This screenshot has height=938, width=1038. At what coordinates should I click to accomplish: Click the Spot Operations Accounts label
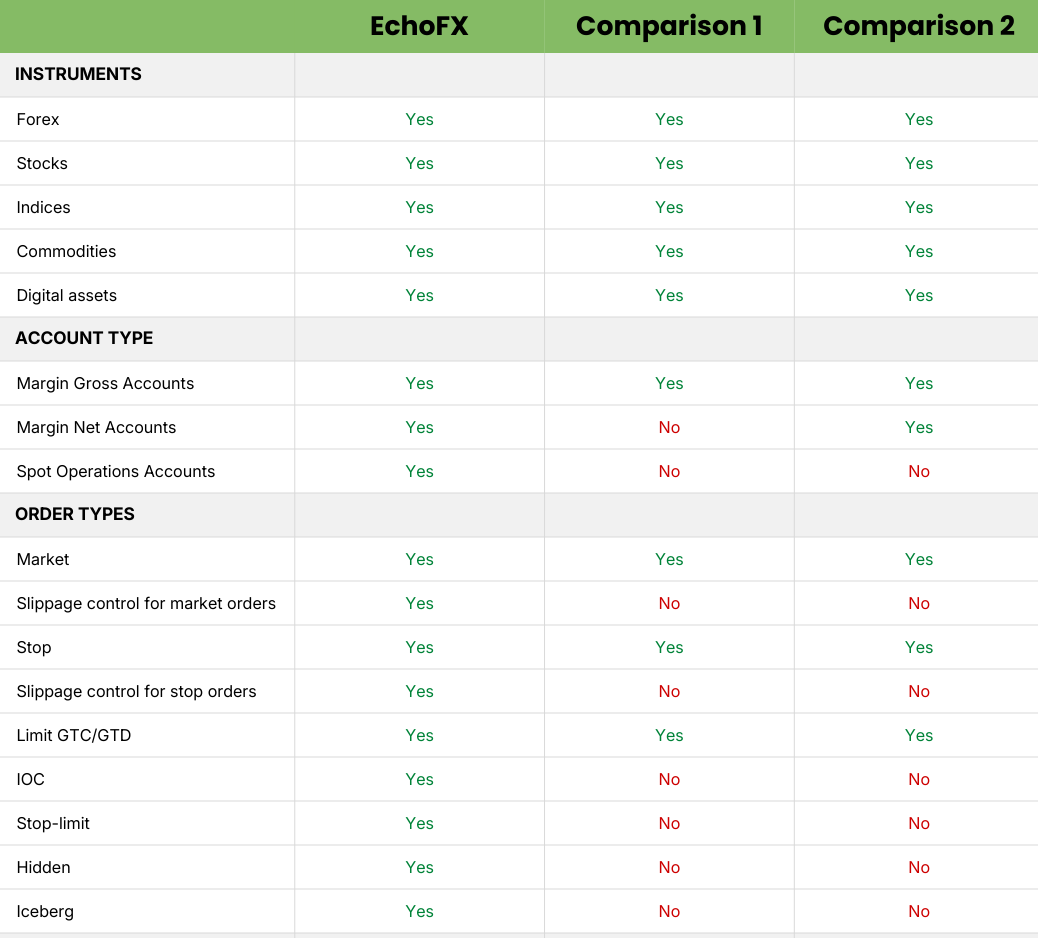116,471
